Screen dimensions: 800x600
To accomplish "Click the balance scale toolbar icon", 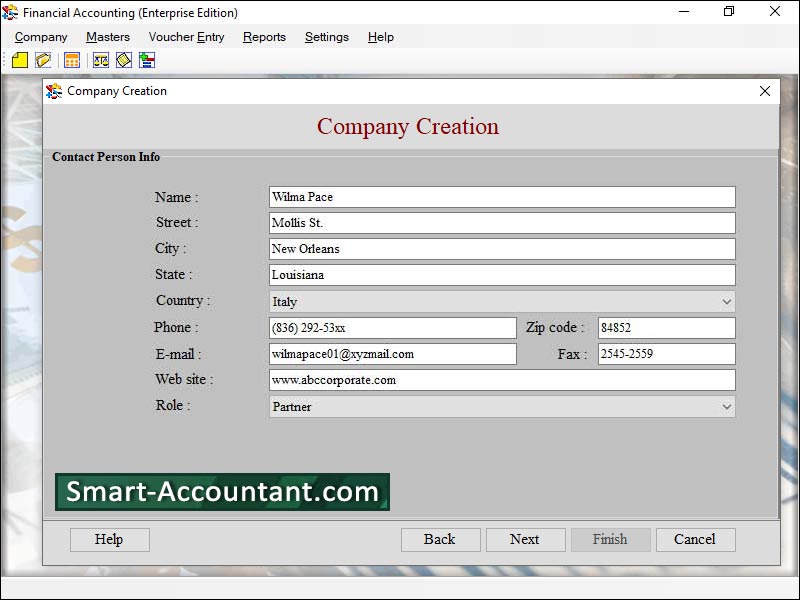I will (x=101, y=61).
